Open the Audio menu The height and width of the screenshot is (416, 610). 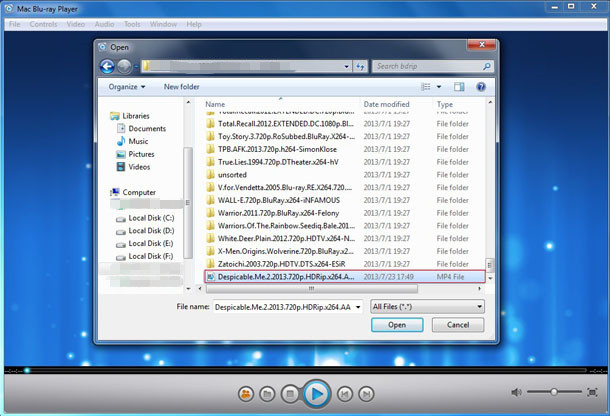click(104, 24)
